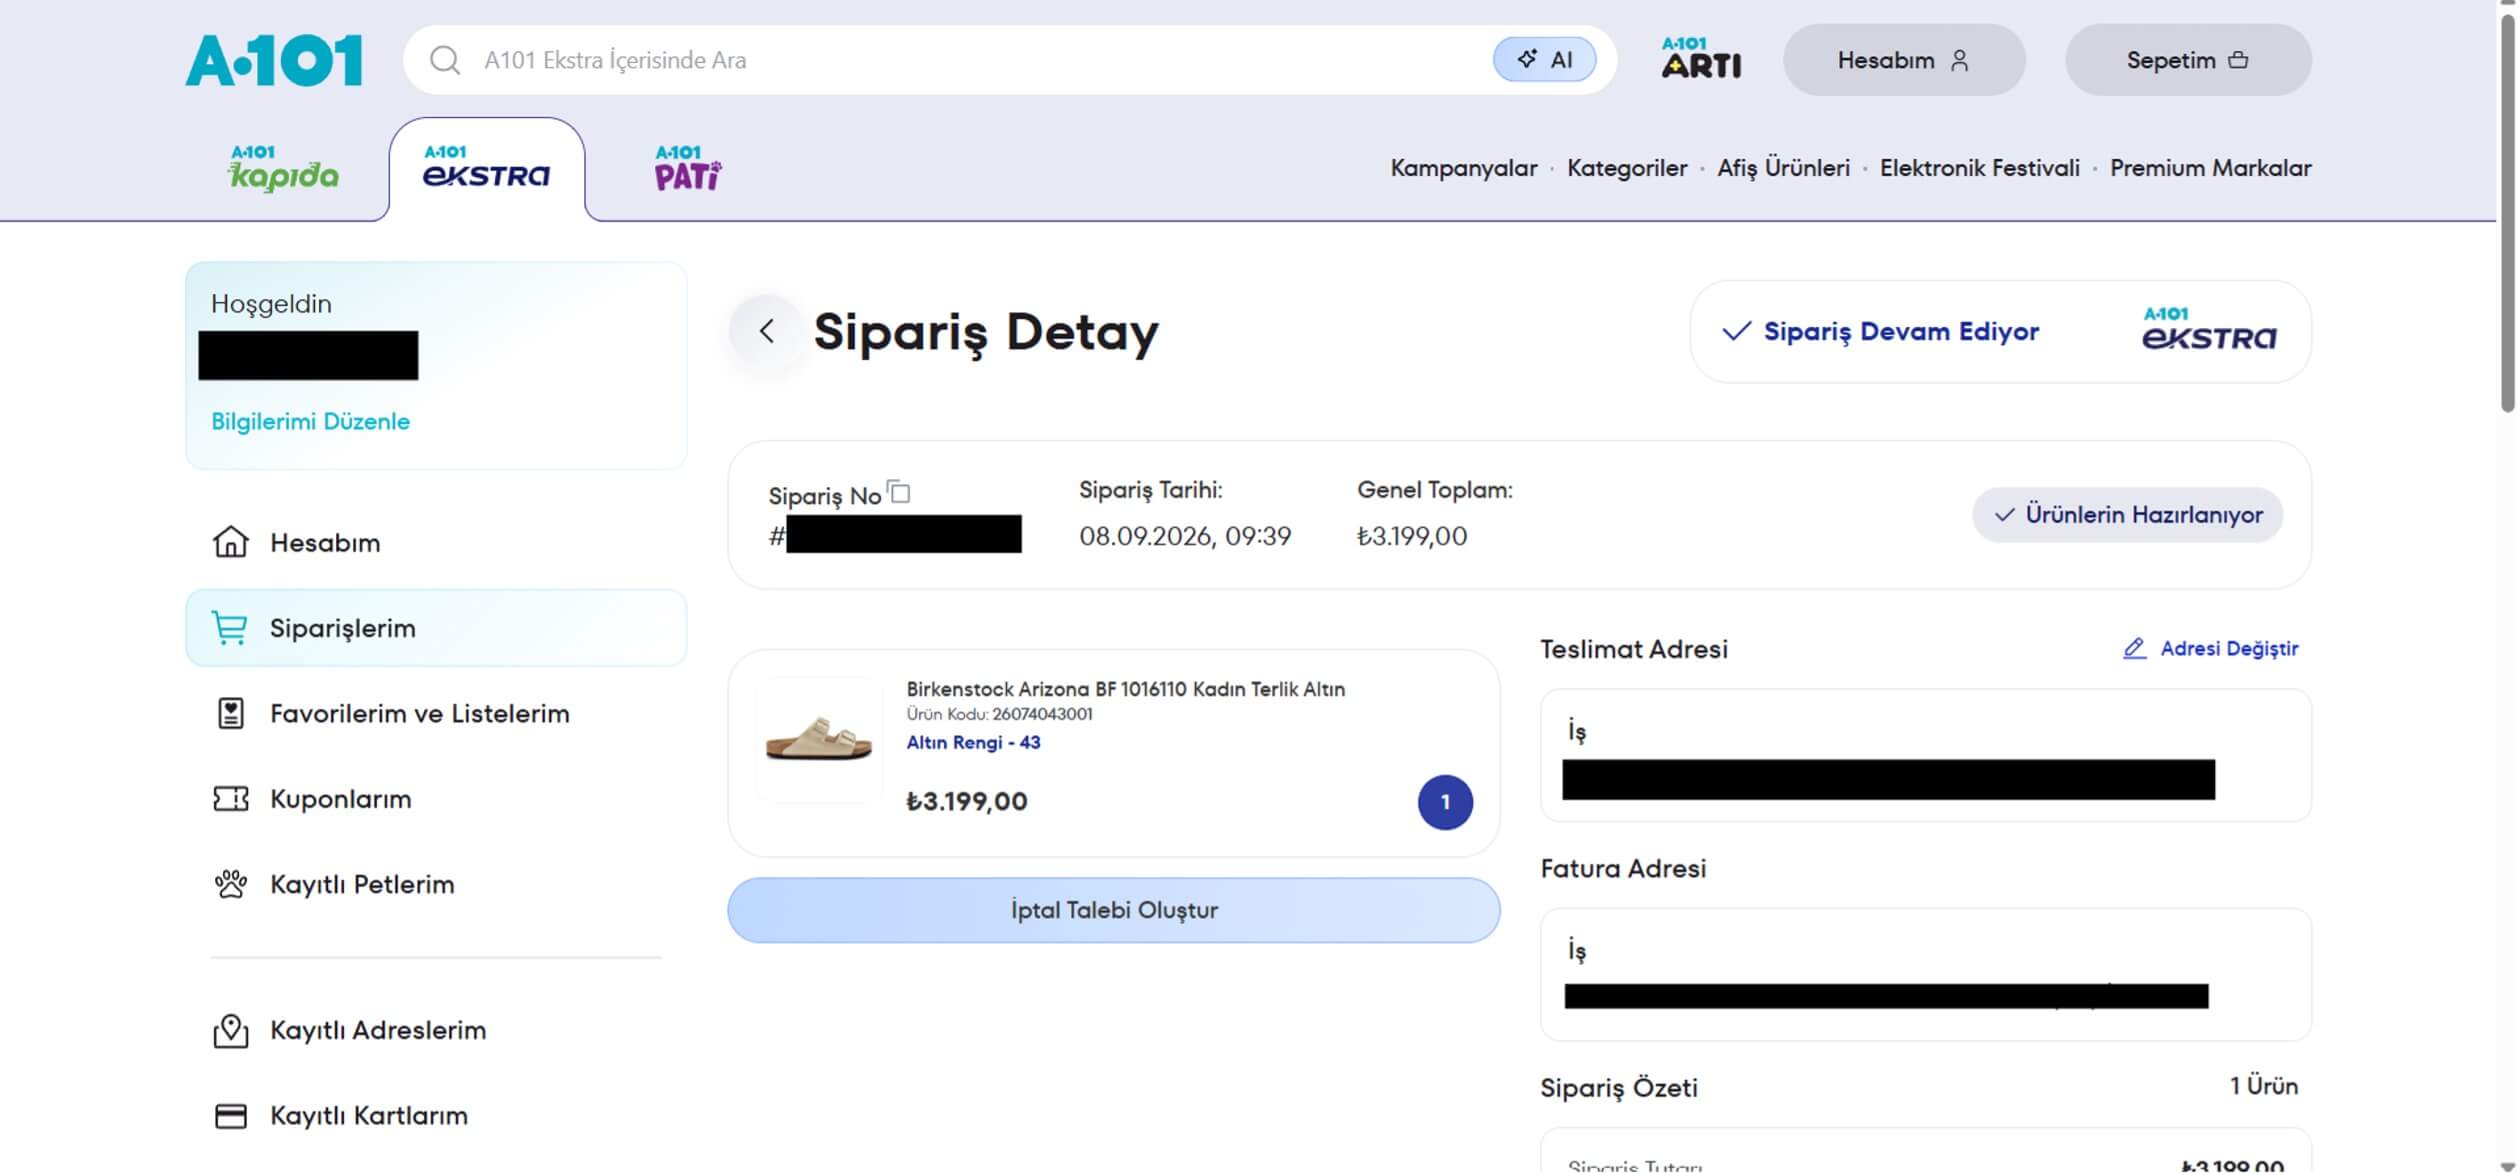2520x1173 pixels.
Task: Copy the order number with copy icon
Action: click(899, 492)
